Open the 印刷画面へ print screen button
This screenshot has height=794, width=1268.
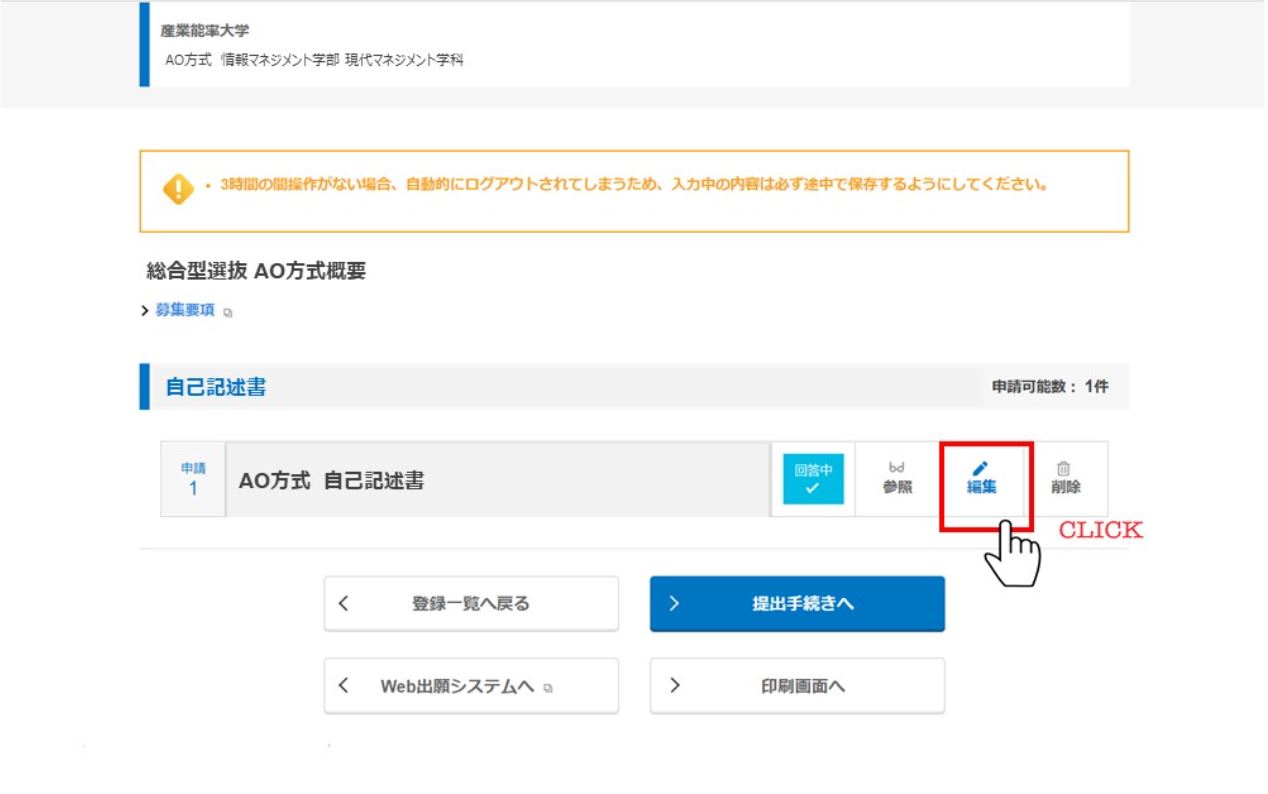point(797,686)
